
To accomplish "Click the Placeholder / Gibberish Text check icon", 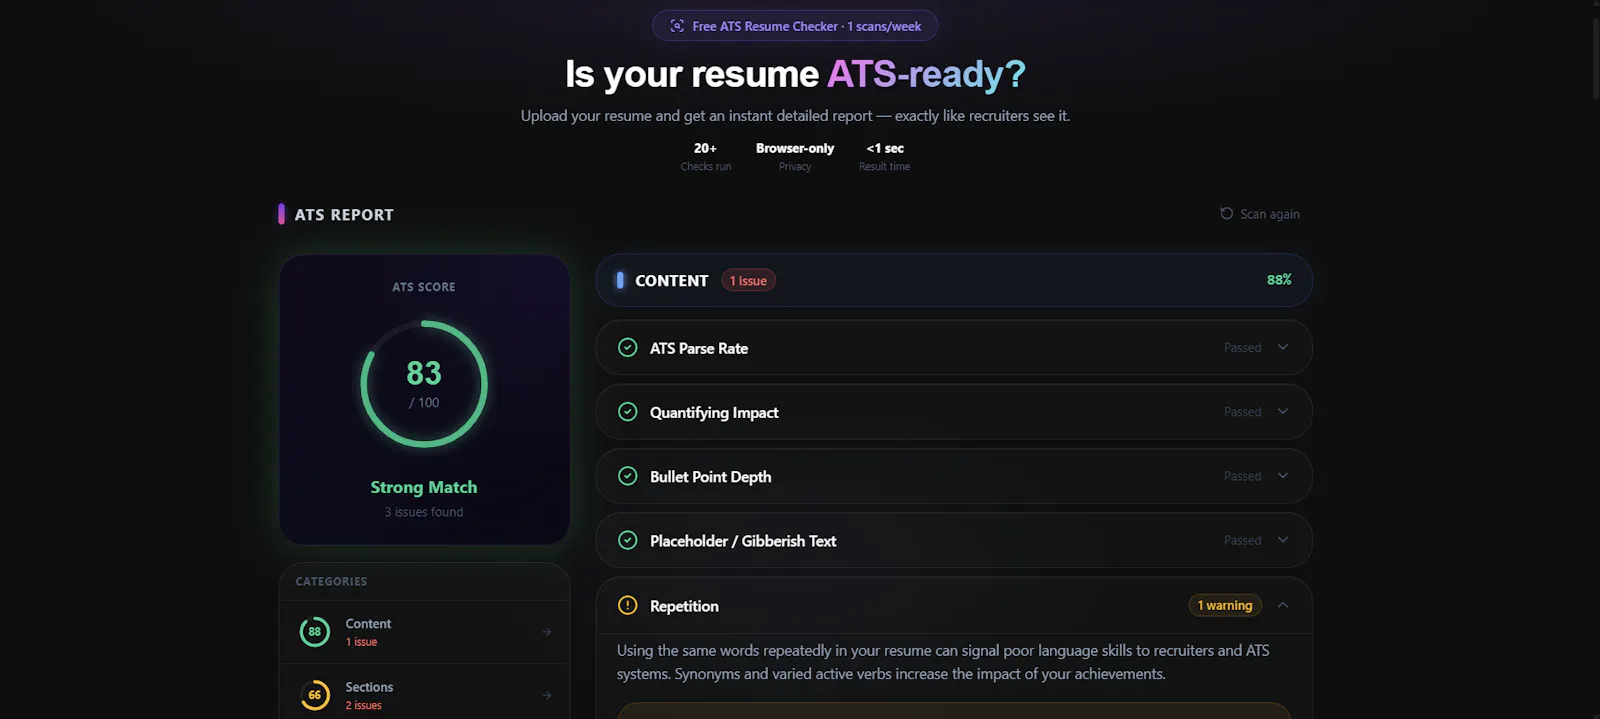I will [x=628, y=540].
